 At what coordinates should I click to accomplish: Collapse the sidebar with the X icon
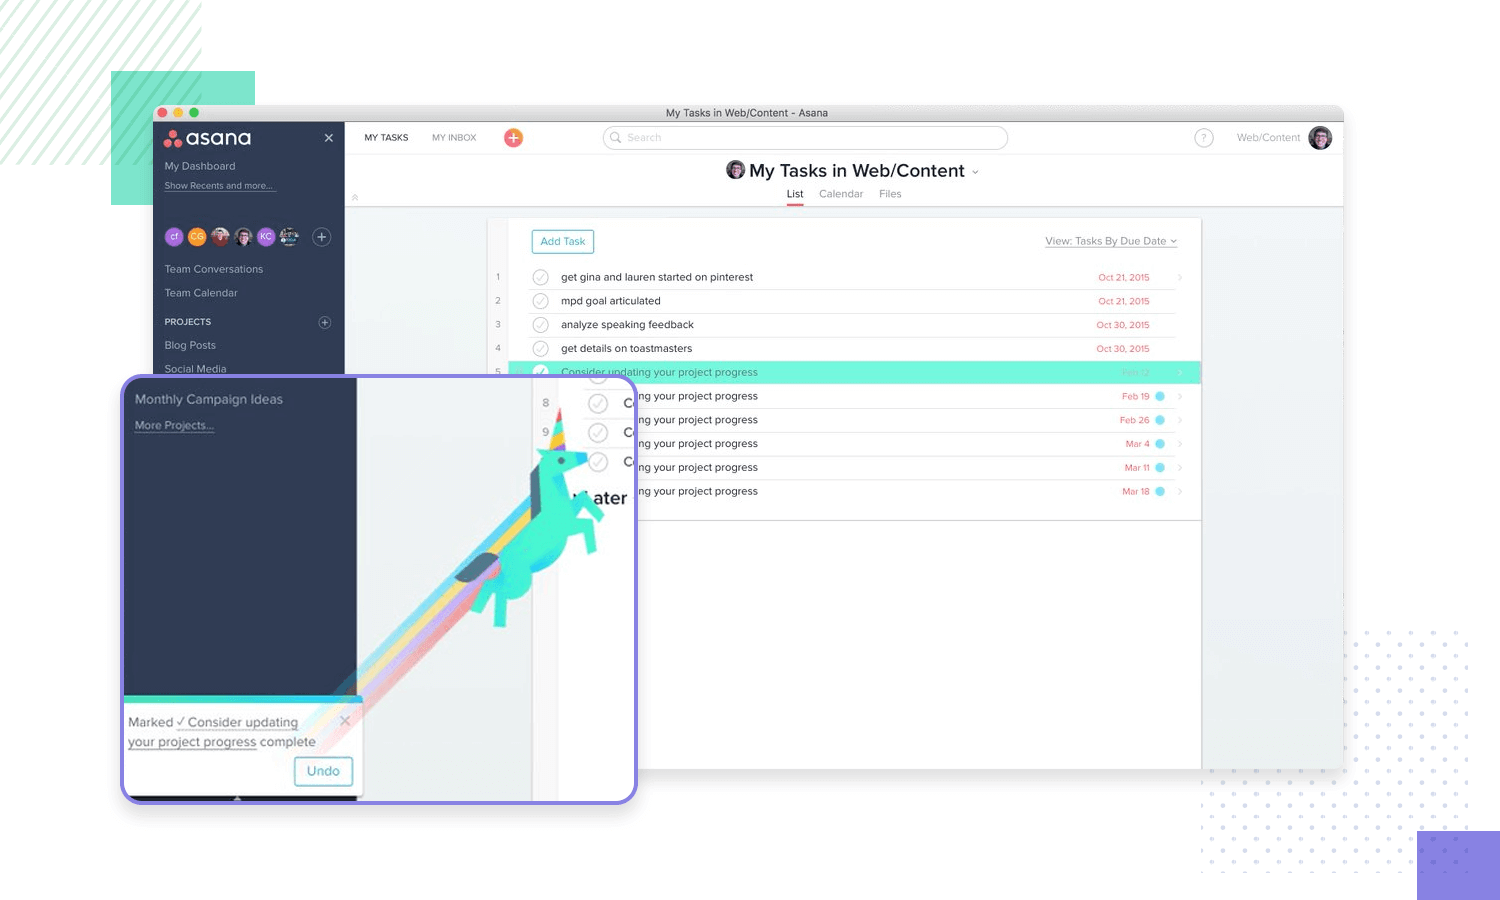(329, 138)
